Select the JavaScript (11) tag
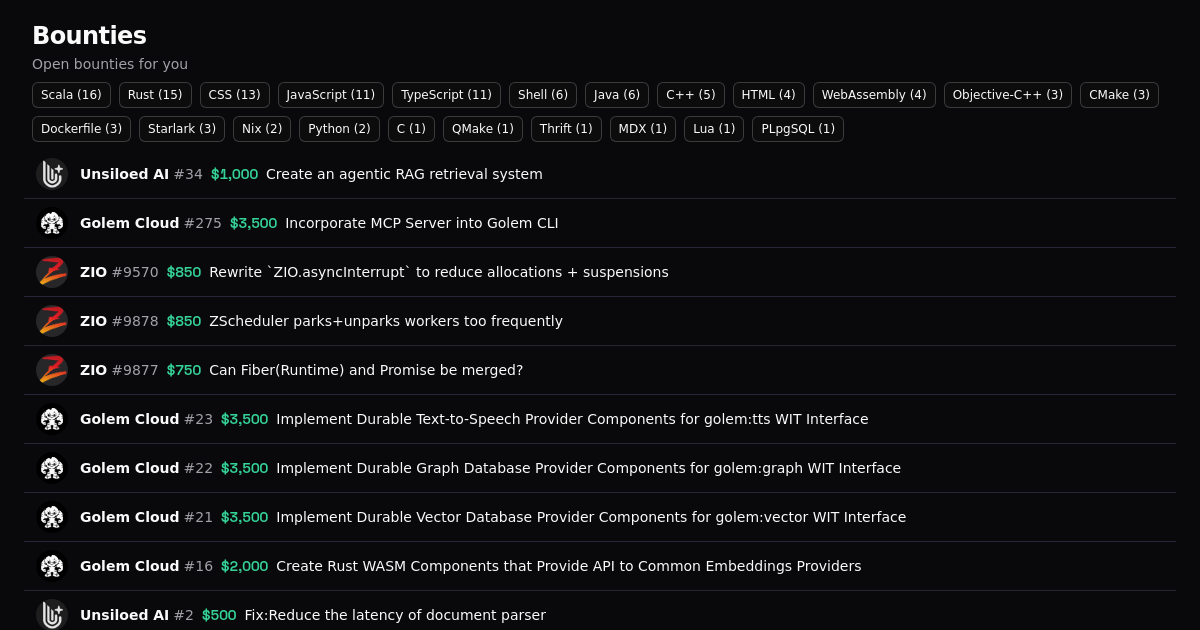This screenshot has width=1200, height=630. point(331,95)
